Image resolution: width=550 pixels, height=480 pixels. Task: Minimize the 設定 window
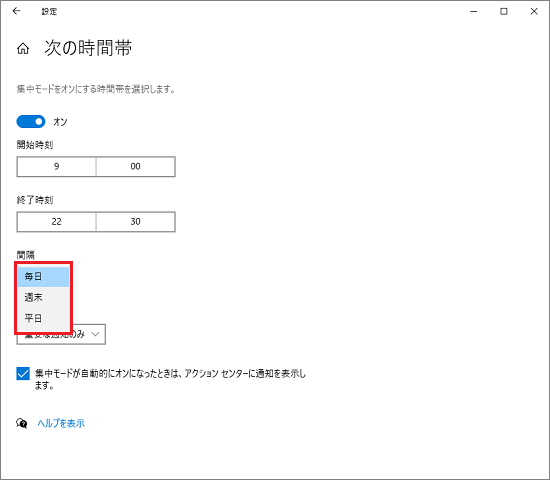click(x=474, y=11)
